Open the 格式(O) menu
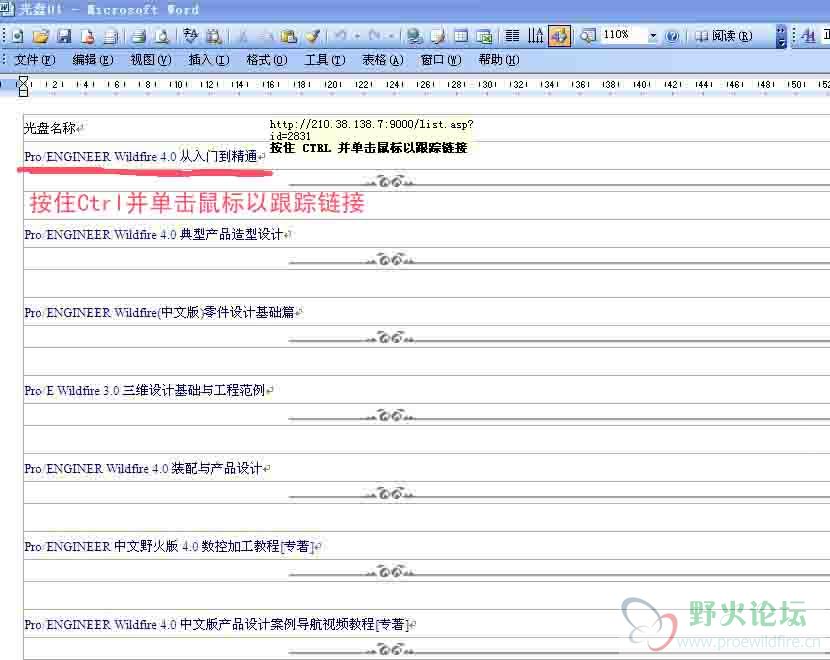This screenshot has height=660, width=830. pos(267,60)
